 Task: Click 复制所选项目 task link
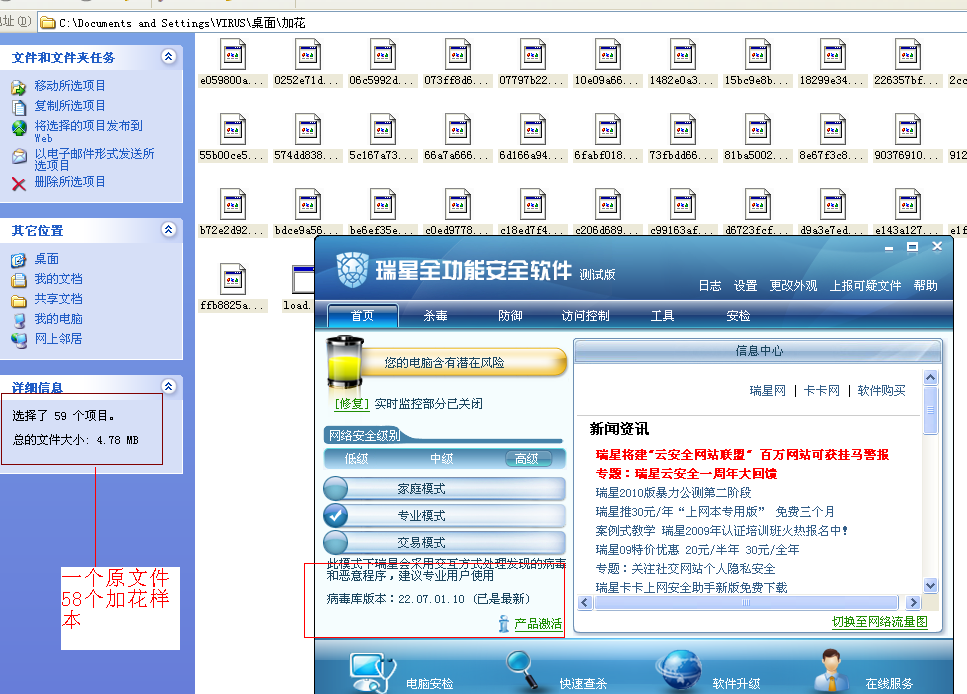pyautogui.click(x=70, y=105)
